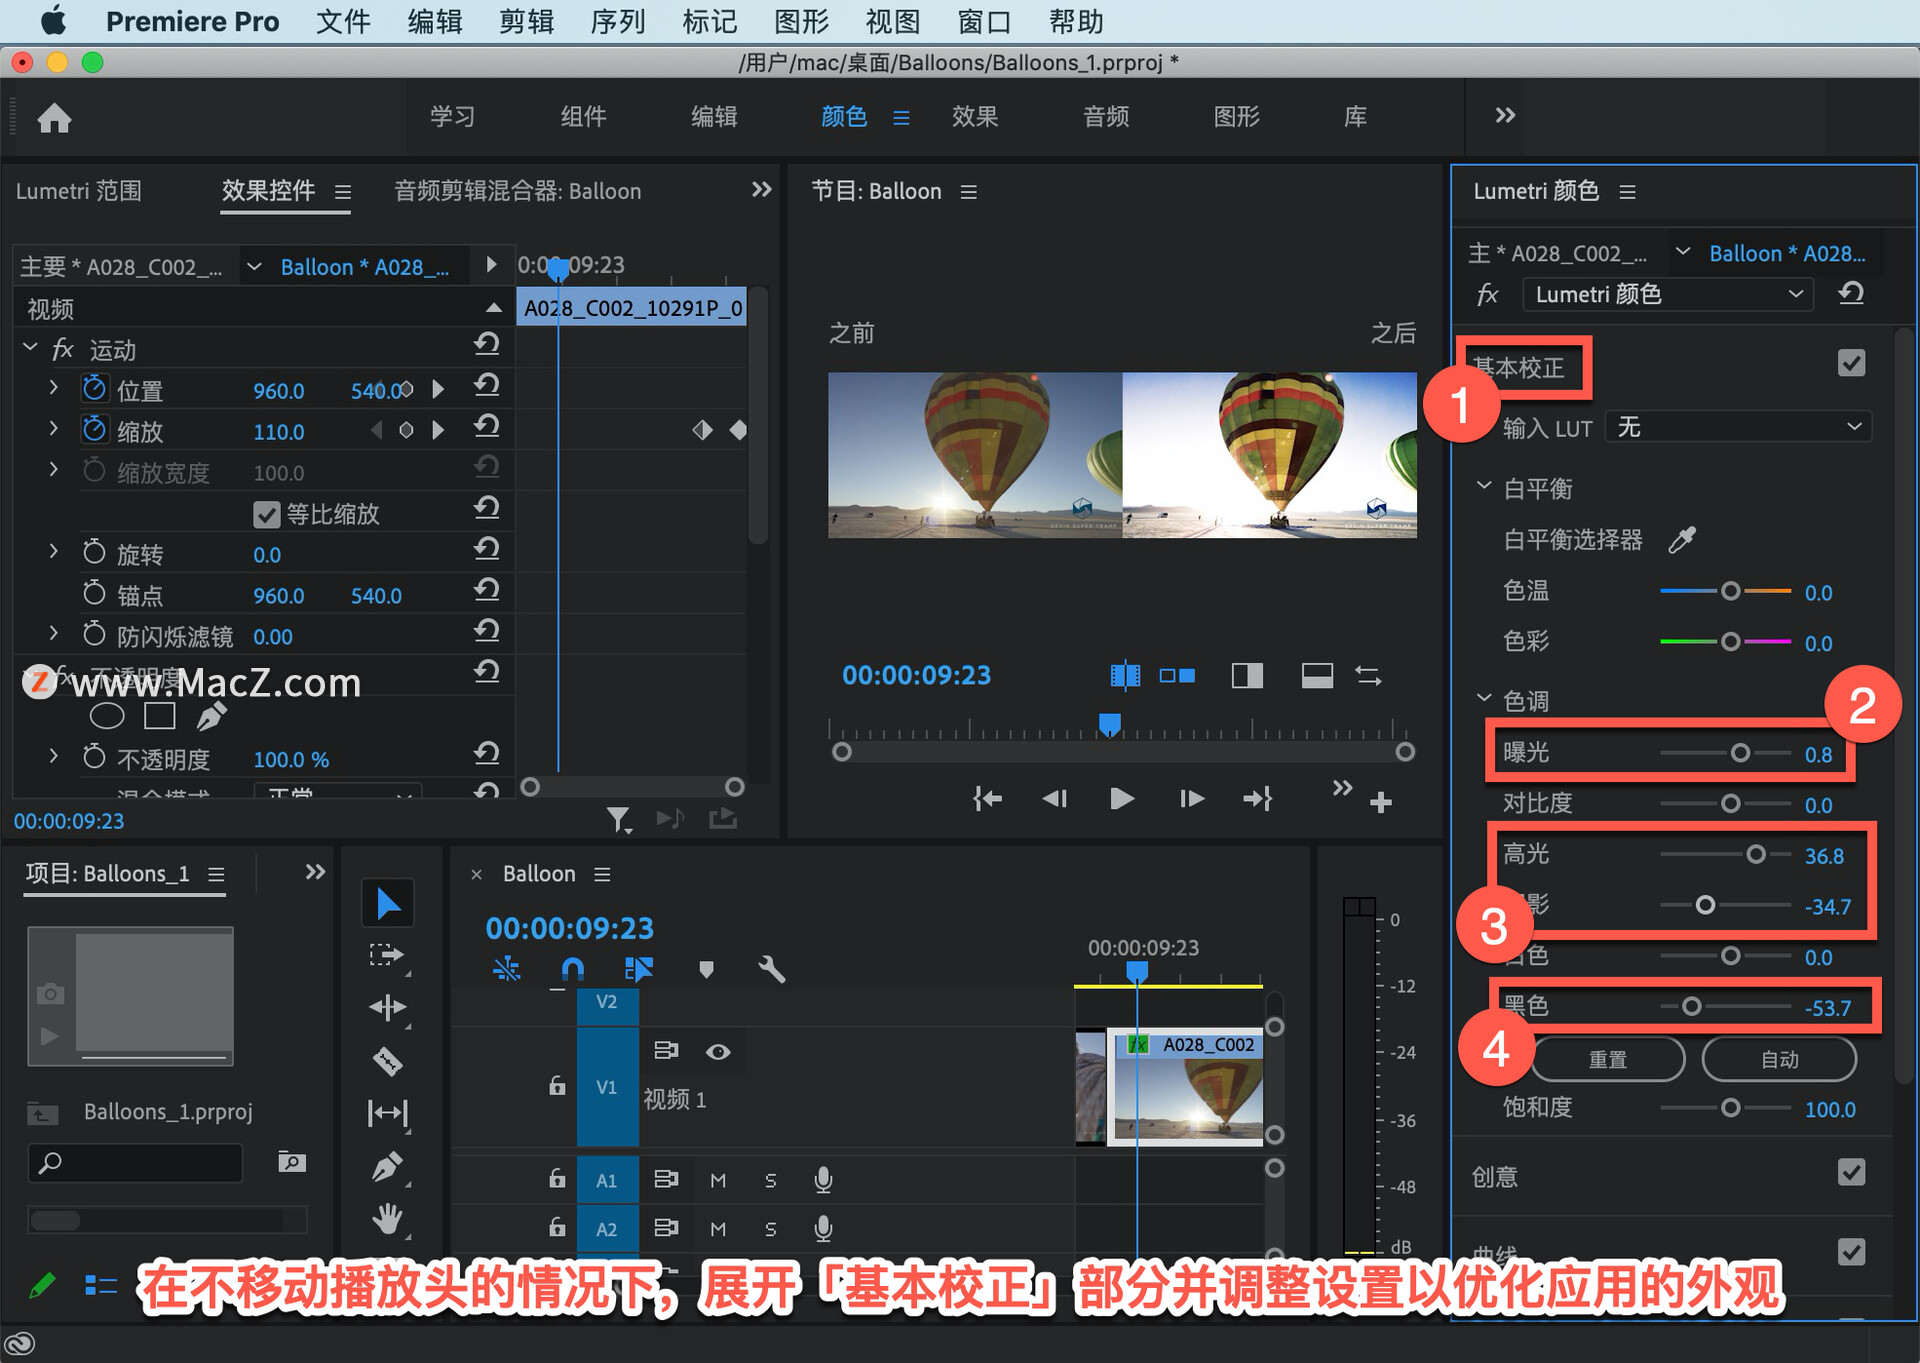1920x1363 pixels.
Task: Select the Hand tool
Action: [x=387, y=1218]
